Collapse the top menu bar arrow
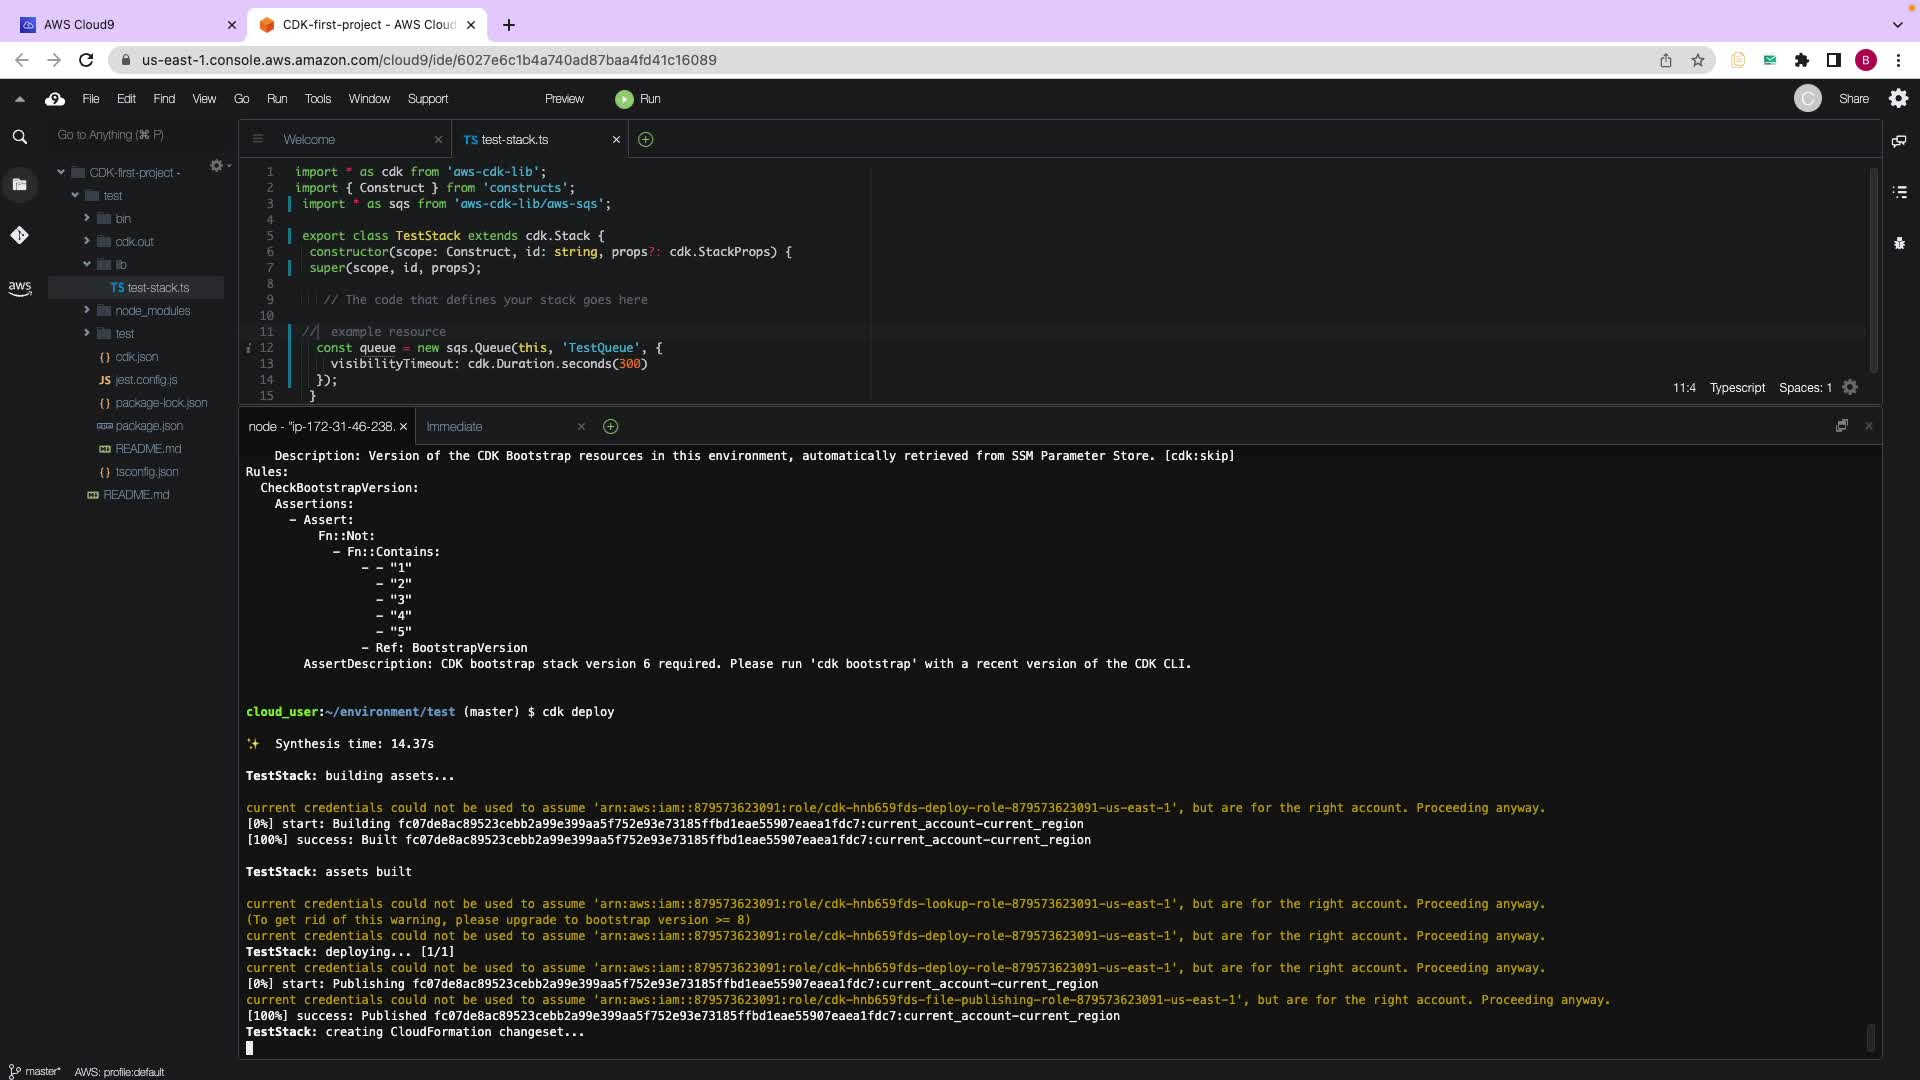The image size is (1920, 1080). click(19, 99)
